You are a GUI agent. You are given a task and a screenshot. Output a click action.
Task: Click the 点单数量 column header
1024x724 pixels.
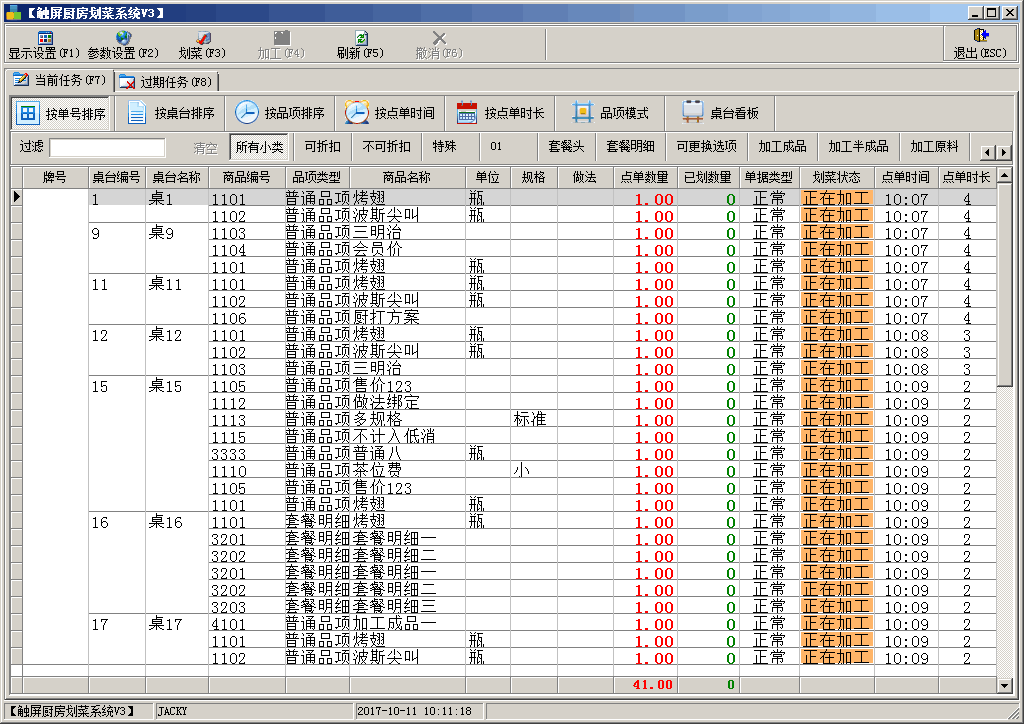tap(644, 177)
